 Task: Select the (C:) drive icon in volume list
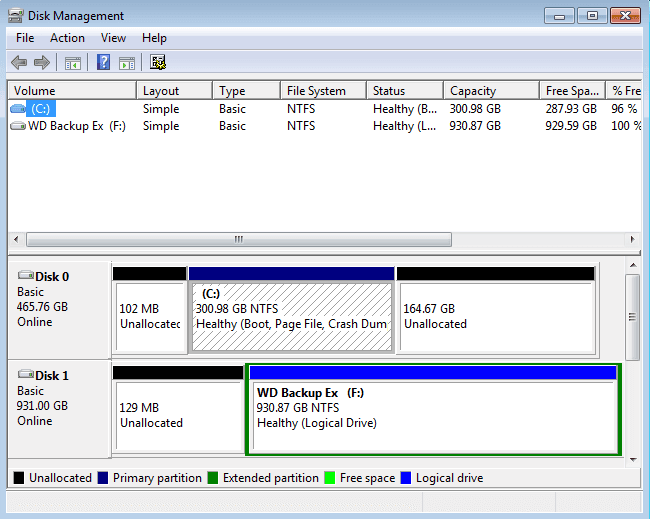[19, 108]
